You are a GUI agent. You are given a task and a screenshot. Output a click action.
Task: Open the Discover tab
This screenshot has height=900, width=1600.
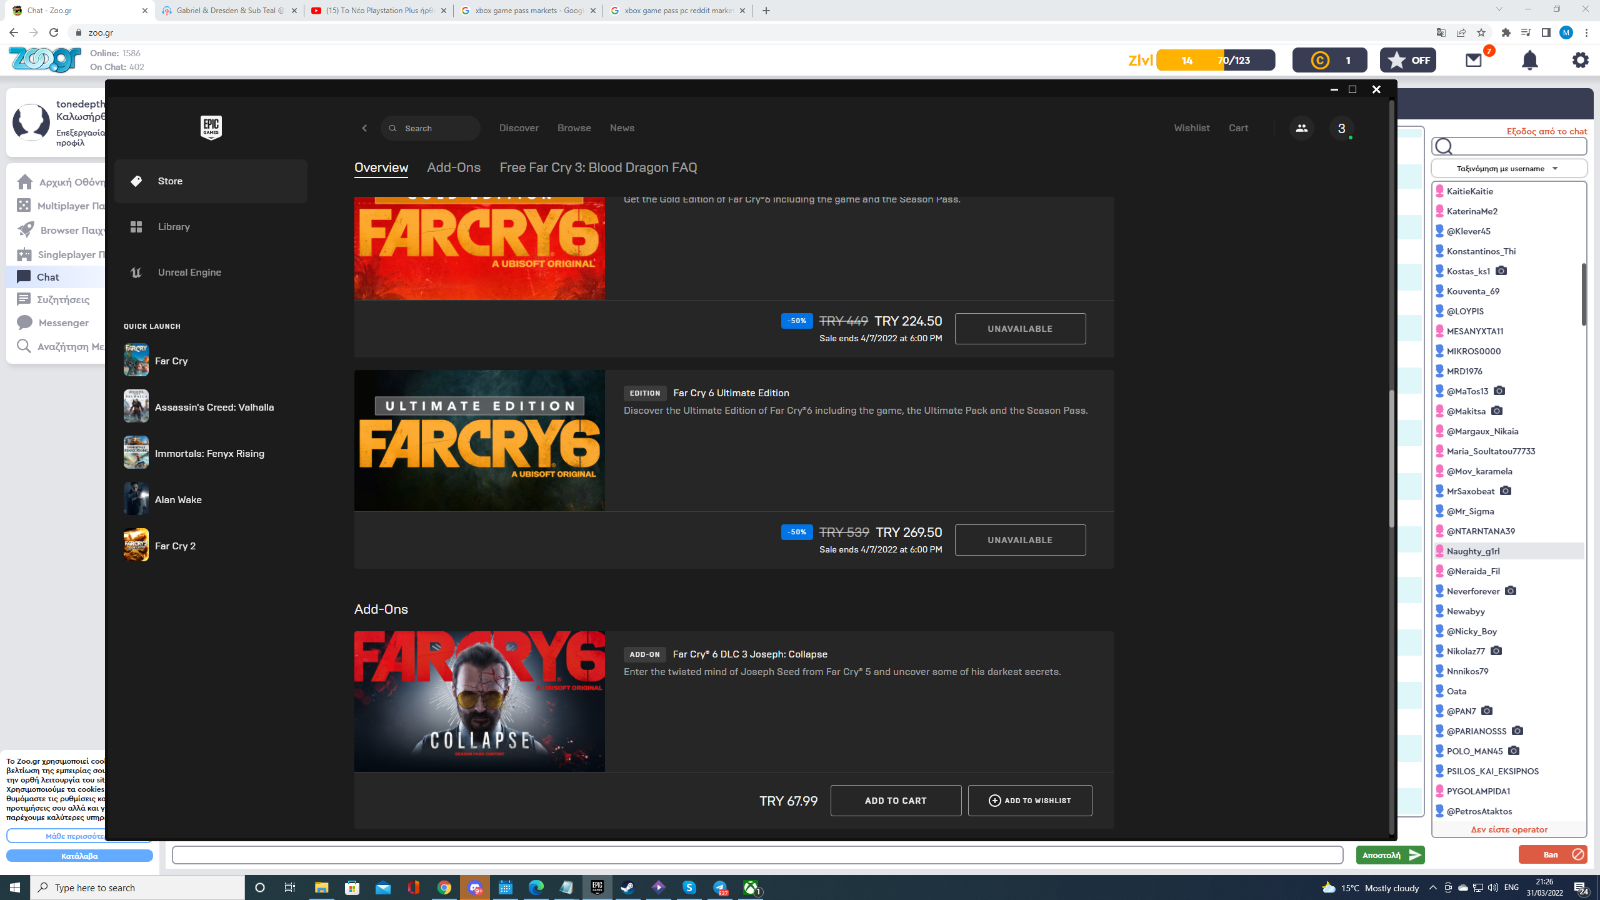519,128
